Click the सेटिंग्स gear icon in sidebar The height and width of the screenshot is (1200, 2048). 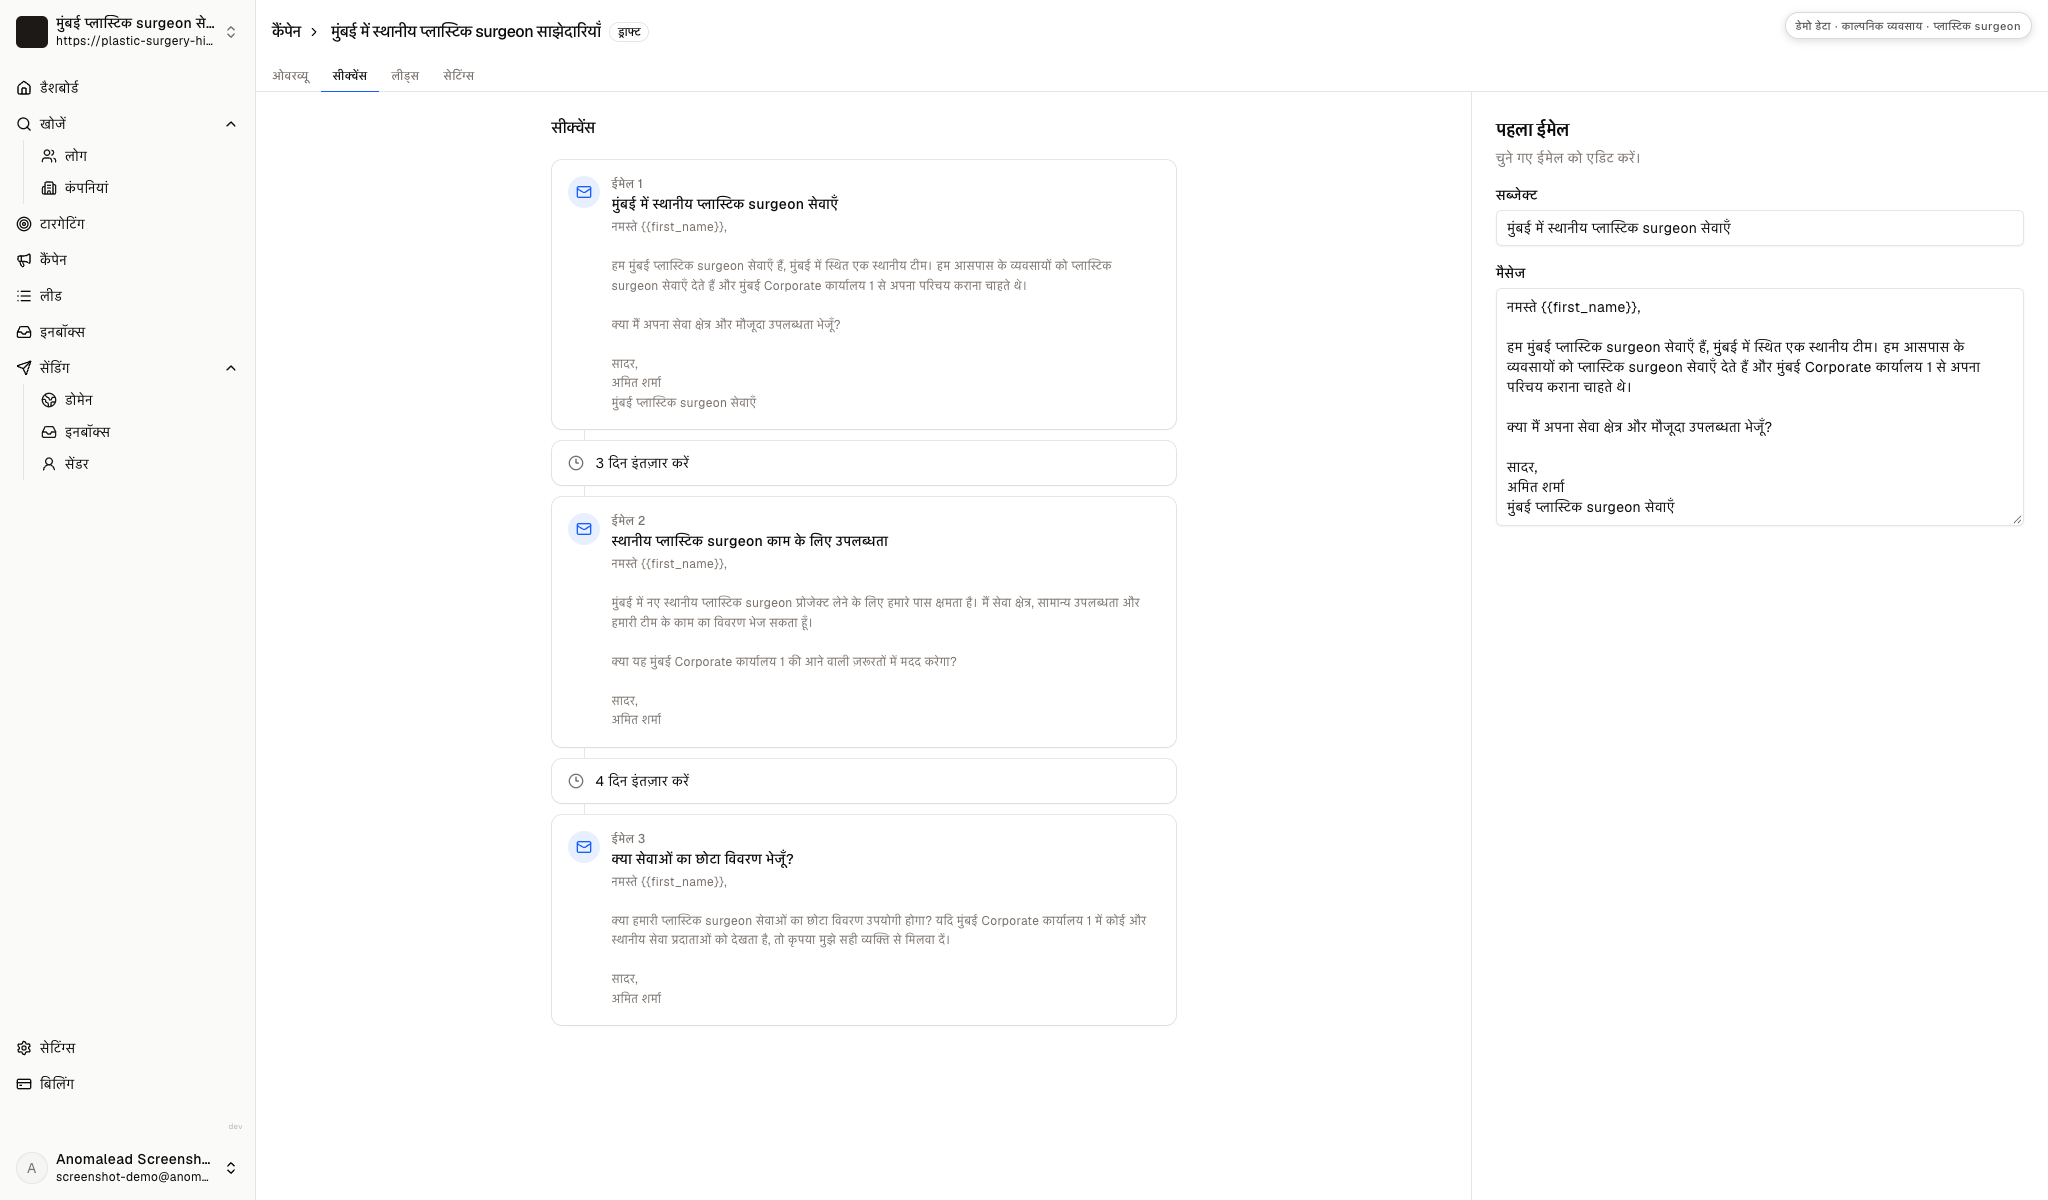24,1048
